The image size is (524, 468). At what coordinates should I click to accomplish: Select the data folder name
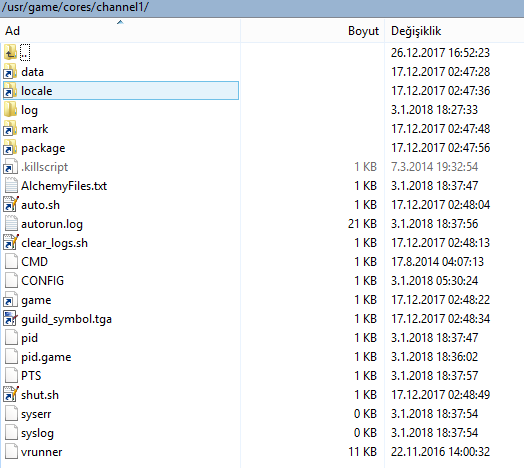(32, 72)
